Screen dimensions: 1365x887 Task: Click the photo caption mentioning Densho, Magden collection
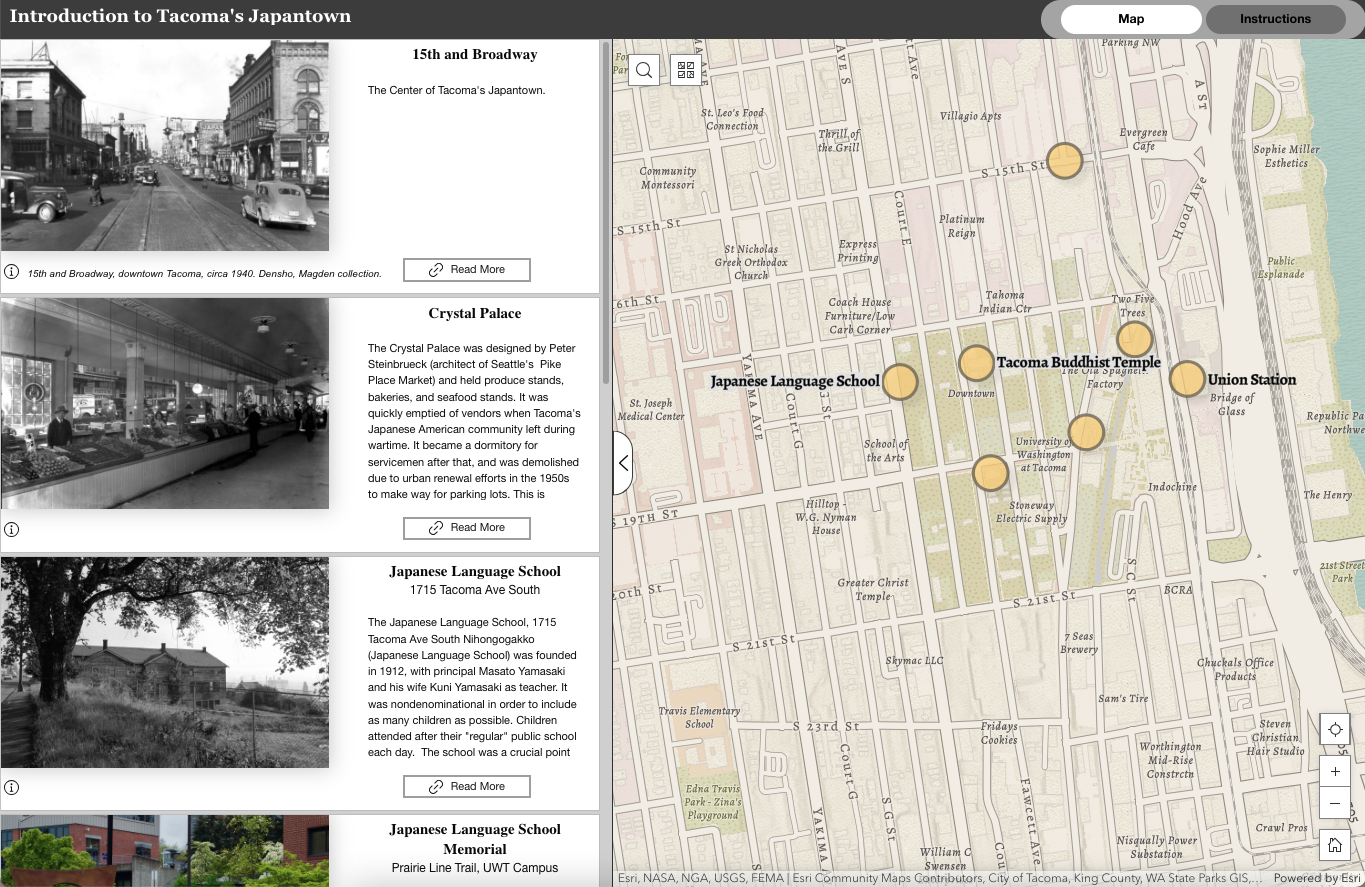click(205, 273)
